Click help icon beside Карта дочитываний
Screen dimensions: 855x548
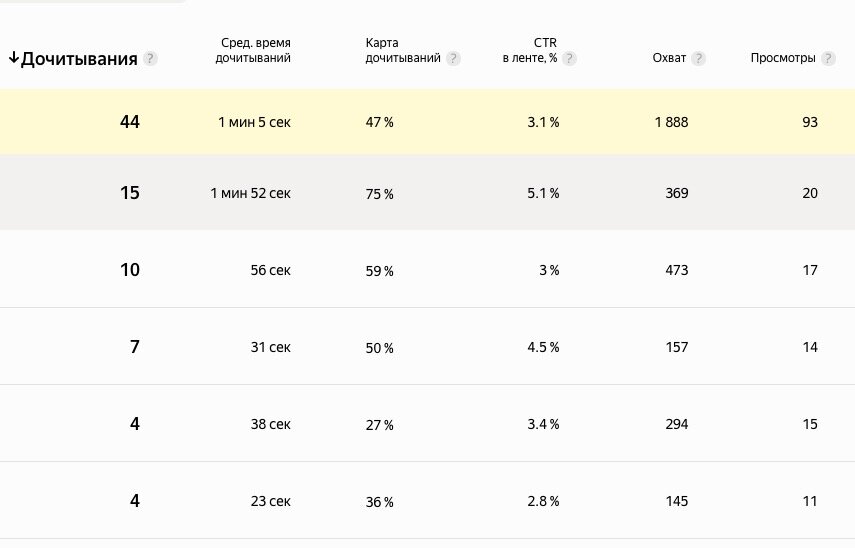tap(454, 59)
